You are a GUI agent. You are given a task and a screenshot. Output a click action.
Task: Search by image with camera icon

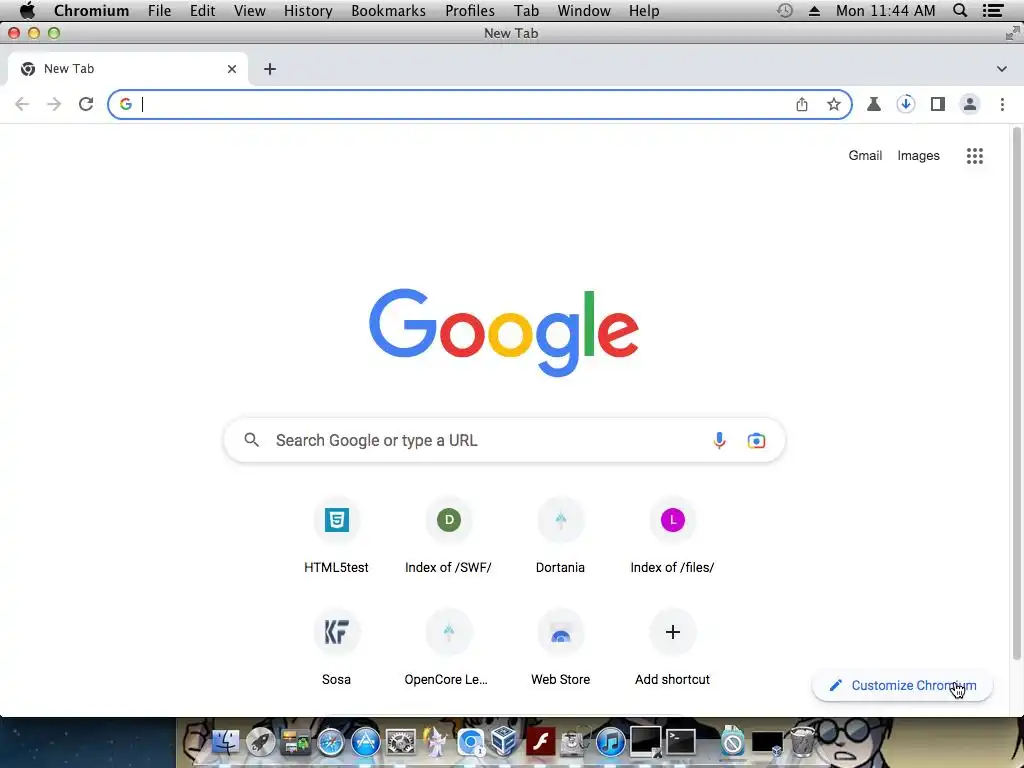coord(756,441)
